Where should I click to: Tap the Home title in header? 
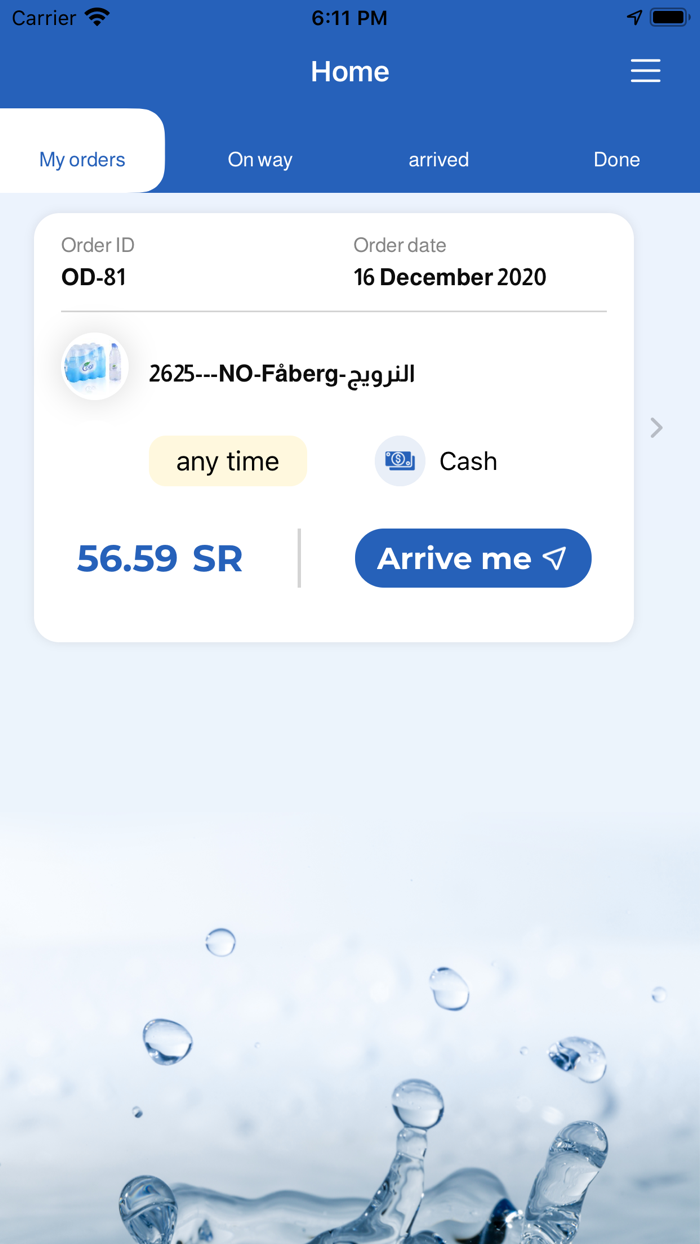(x=350, y=71)
